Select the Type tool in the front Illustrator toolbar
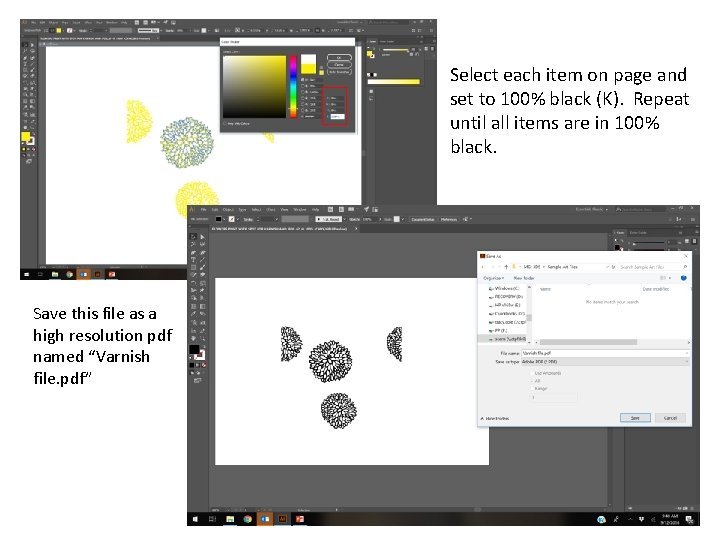The width and height of the screenshot is (720, 540). pos(193,260)
